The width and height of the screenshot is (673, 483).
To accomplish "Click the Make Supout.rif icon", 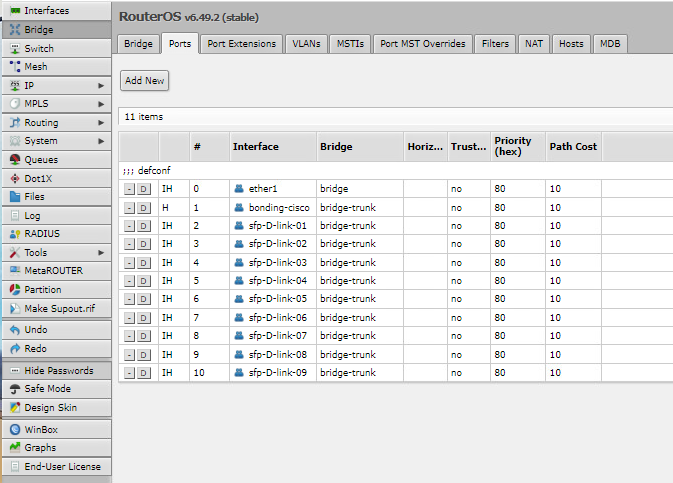I will tap(15, 308).
